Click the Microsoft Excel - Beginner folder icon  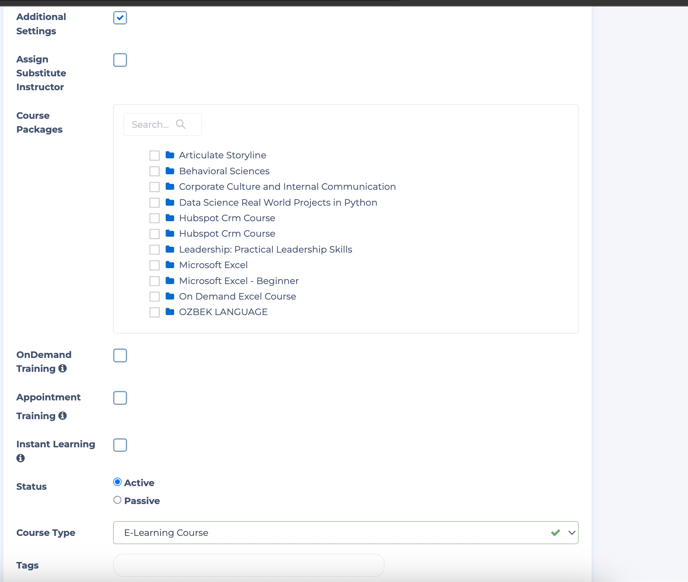pos(170,281)
